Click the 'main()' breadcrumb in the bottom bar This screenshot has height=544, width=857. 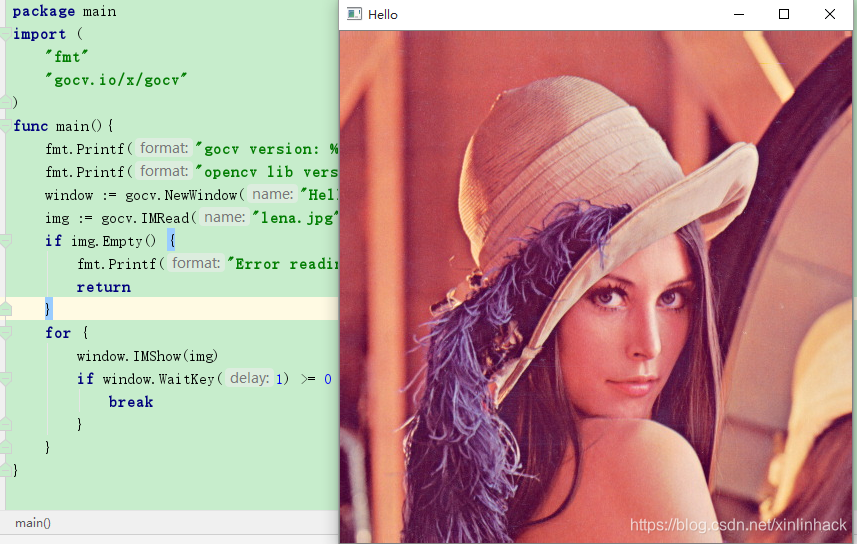(x=33, y=523)
